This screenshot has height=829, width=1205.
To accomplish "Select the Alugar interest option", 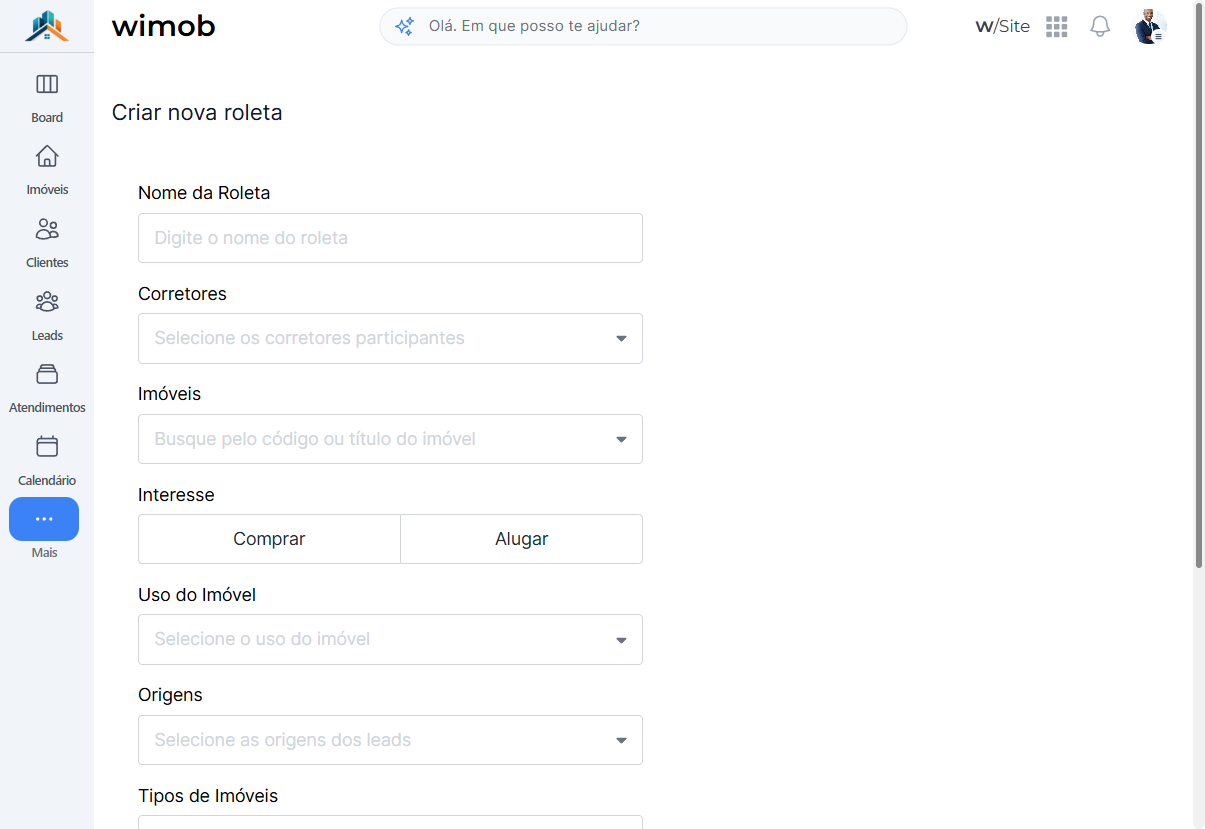I will coord(522,539).
